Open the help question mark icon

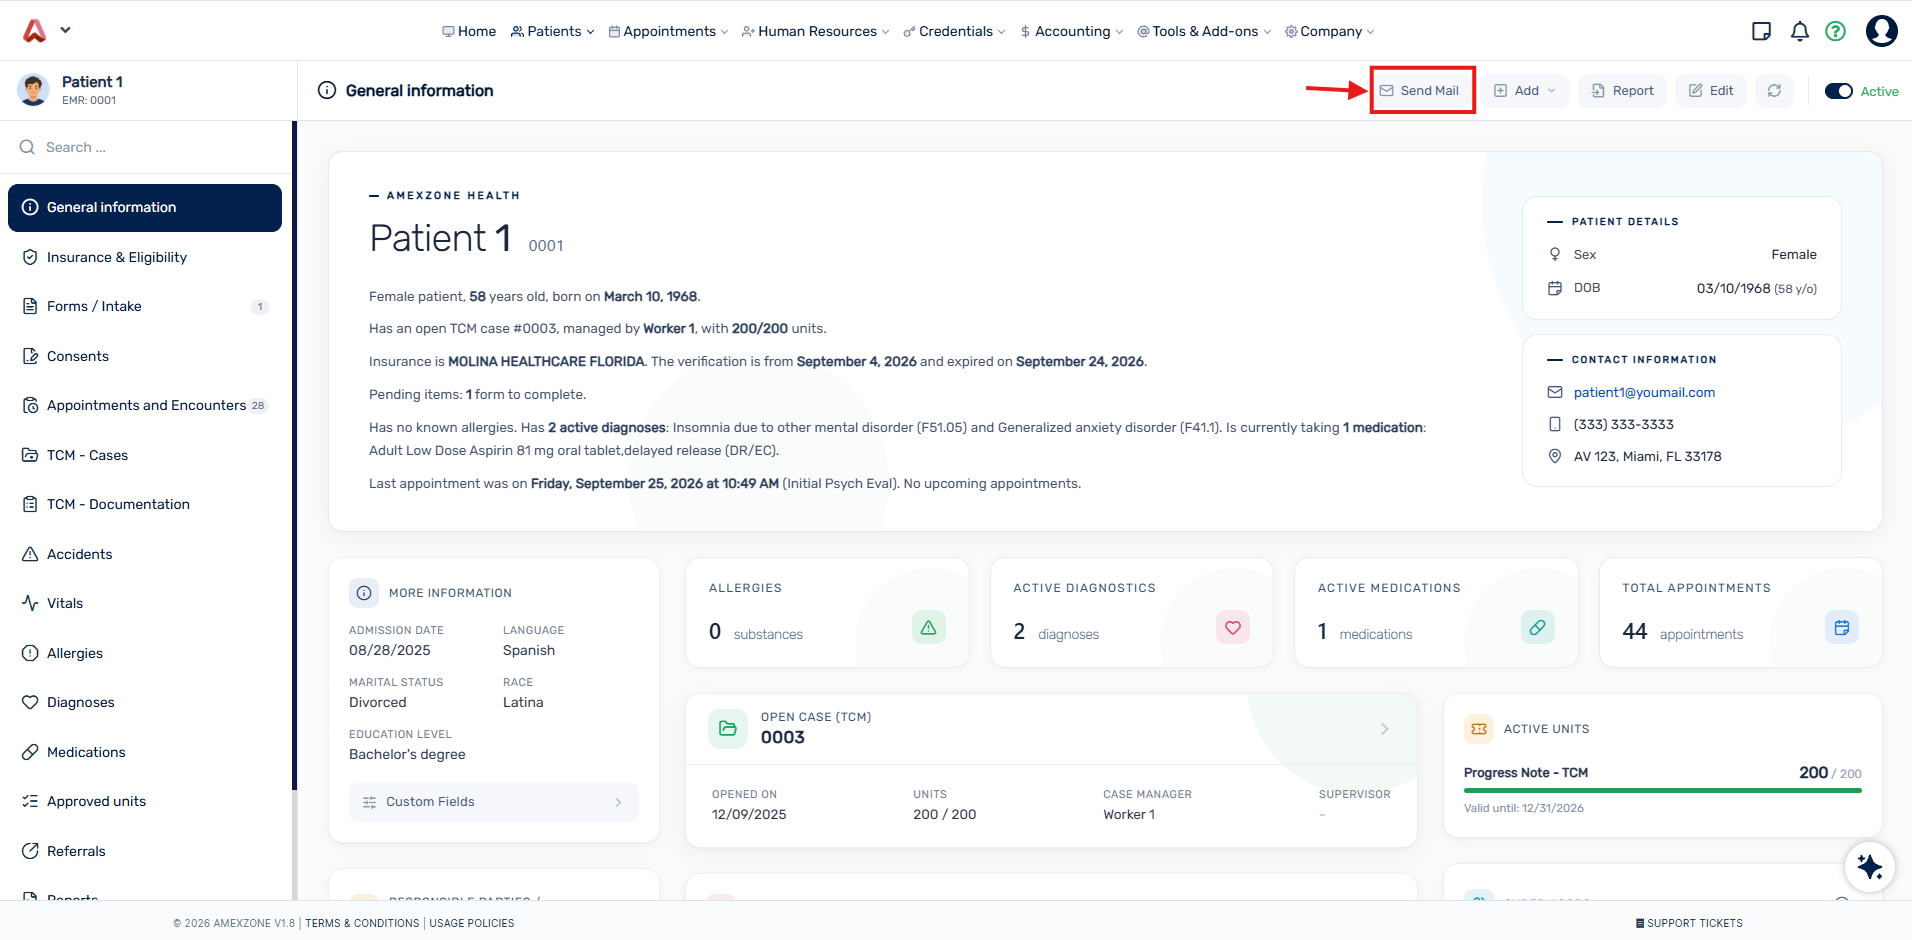(1835, 31)
